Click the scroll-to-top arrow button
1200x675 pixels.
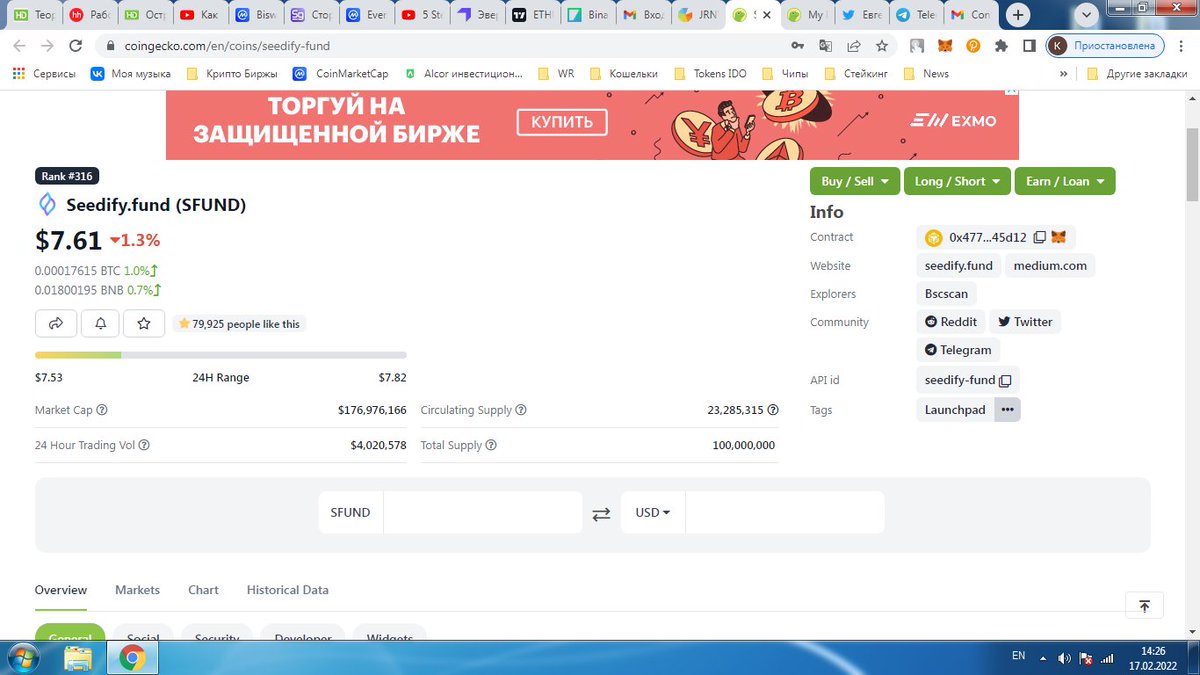point(1144,605)
